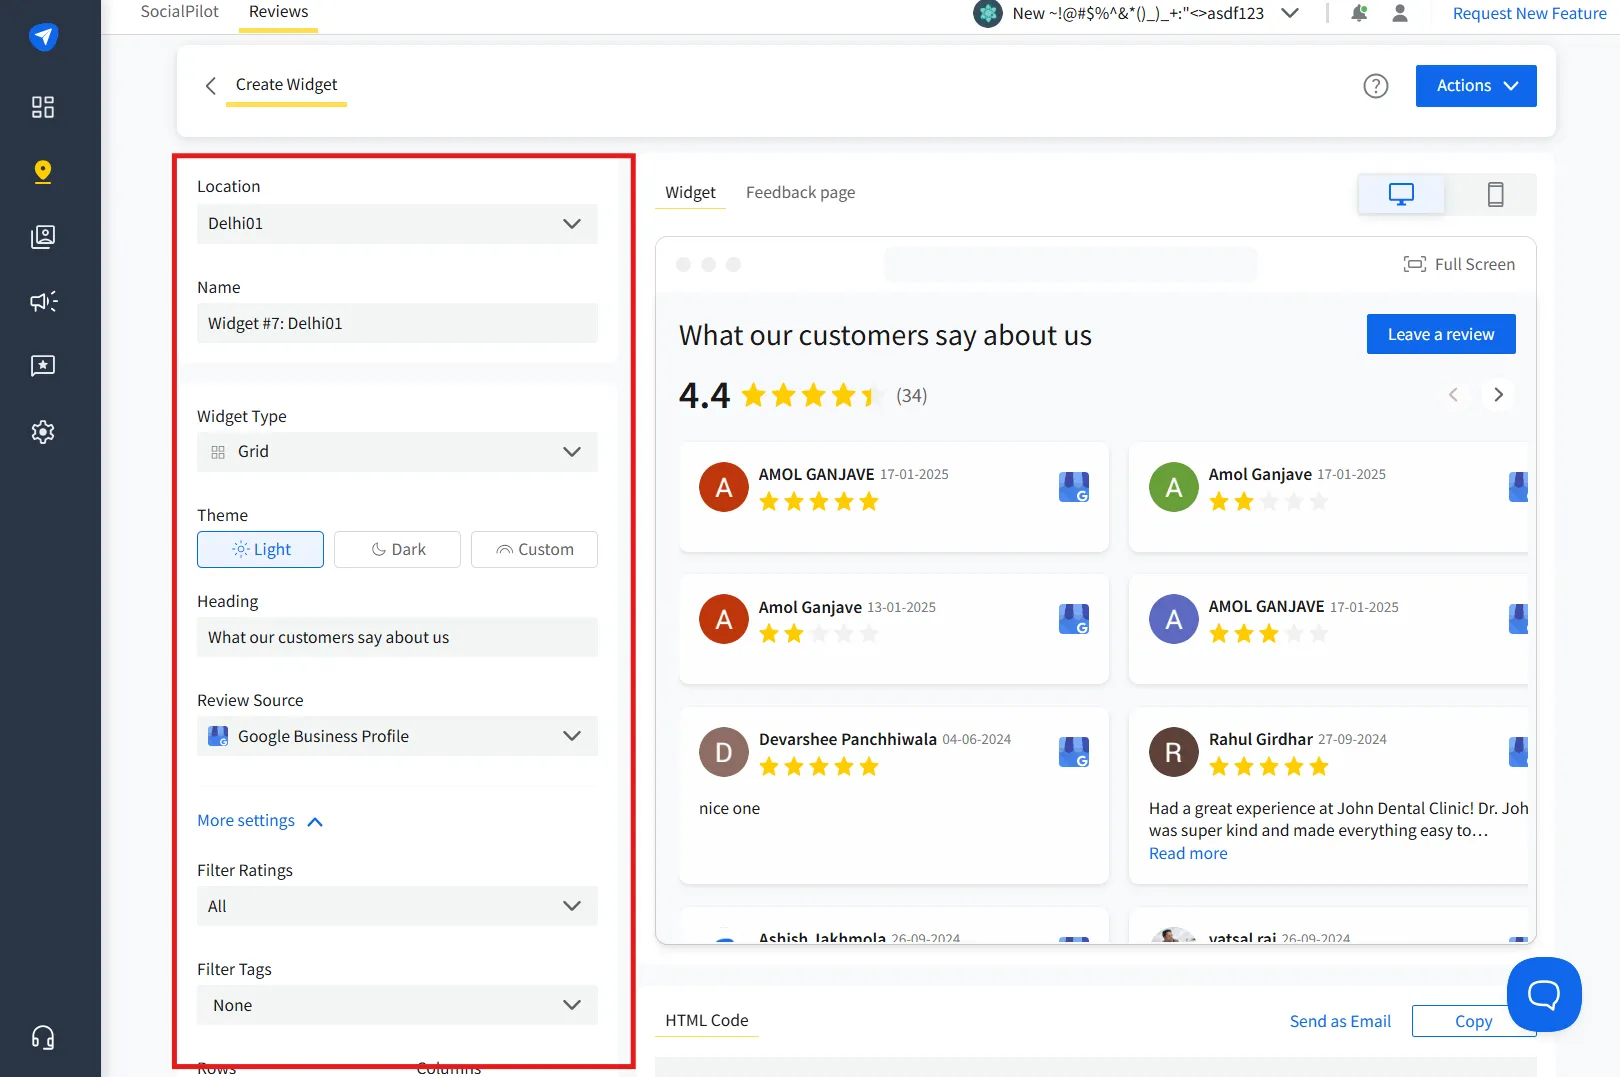Switch preview to mobile view

(x=1495, y=194)
